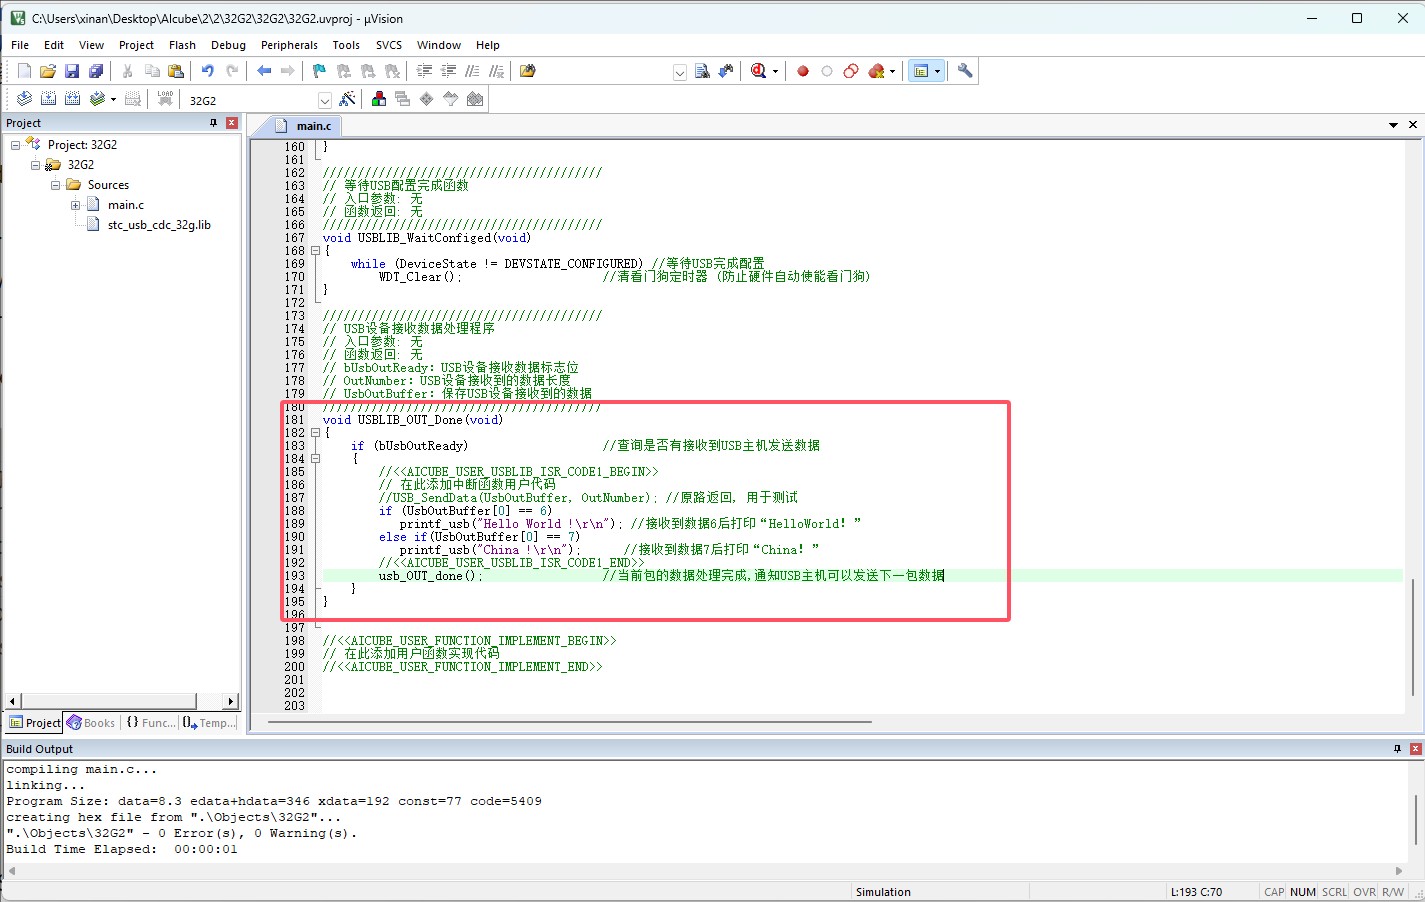Image resolution: width=1425 pixels, height=902 pixels.
Task: Kill all breakpoints icon
Action: pos(876,71)
